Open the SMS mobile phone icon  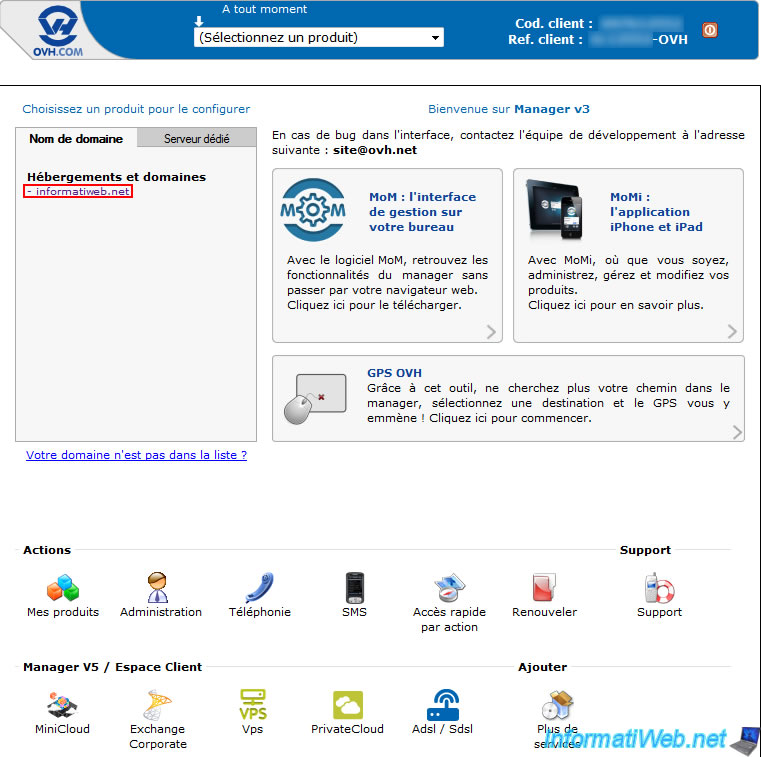point(354,588)
